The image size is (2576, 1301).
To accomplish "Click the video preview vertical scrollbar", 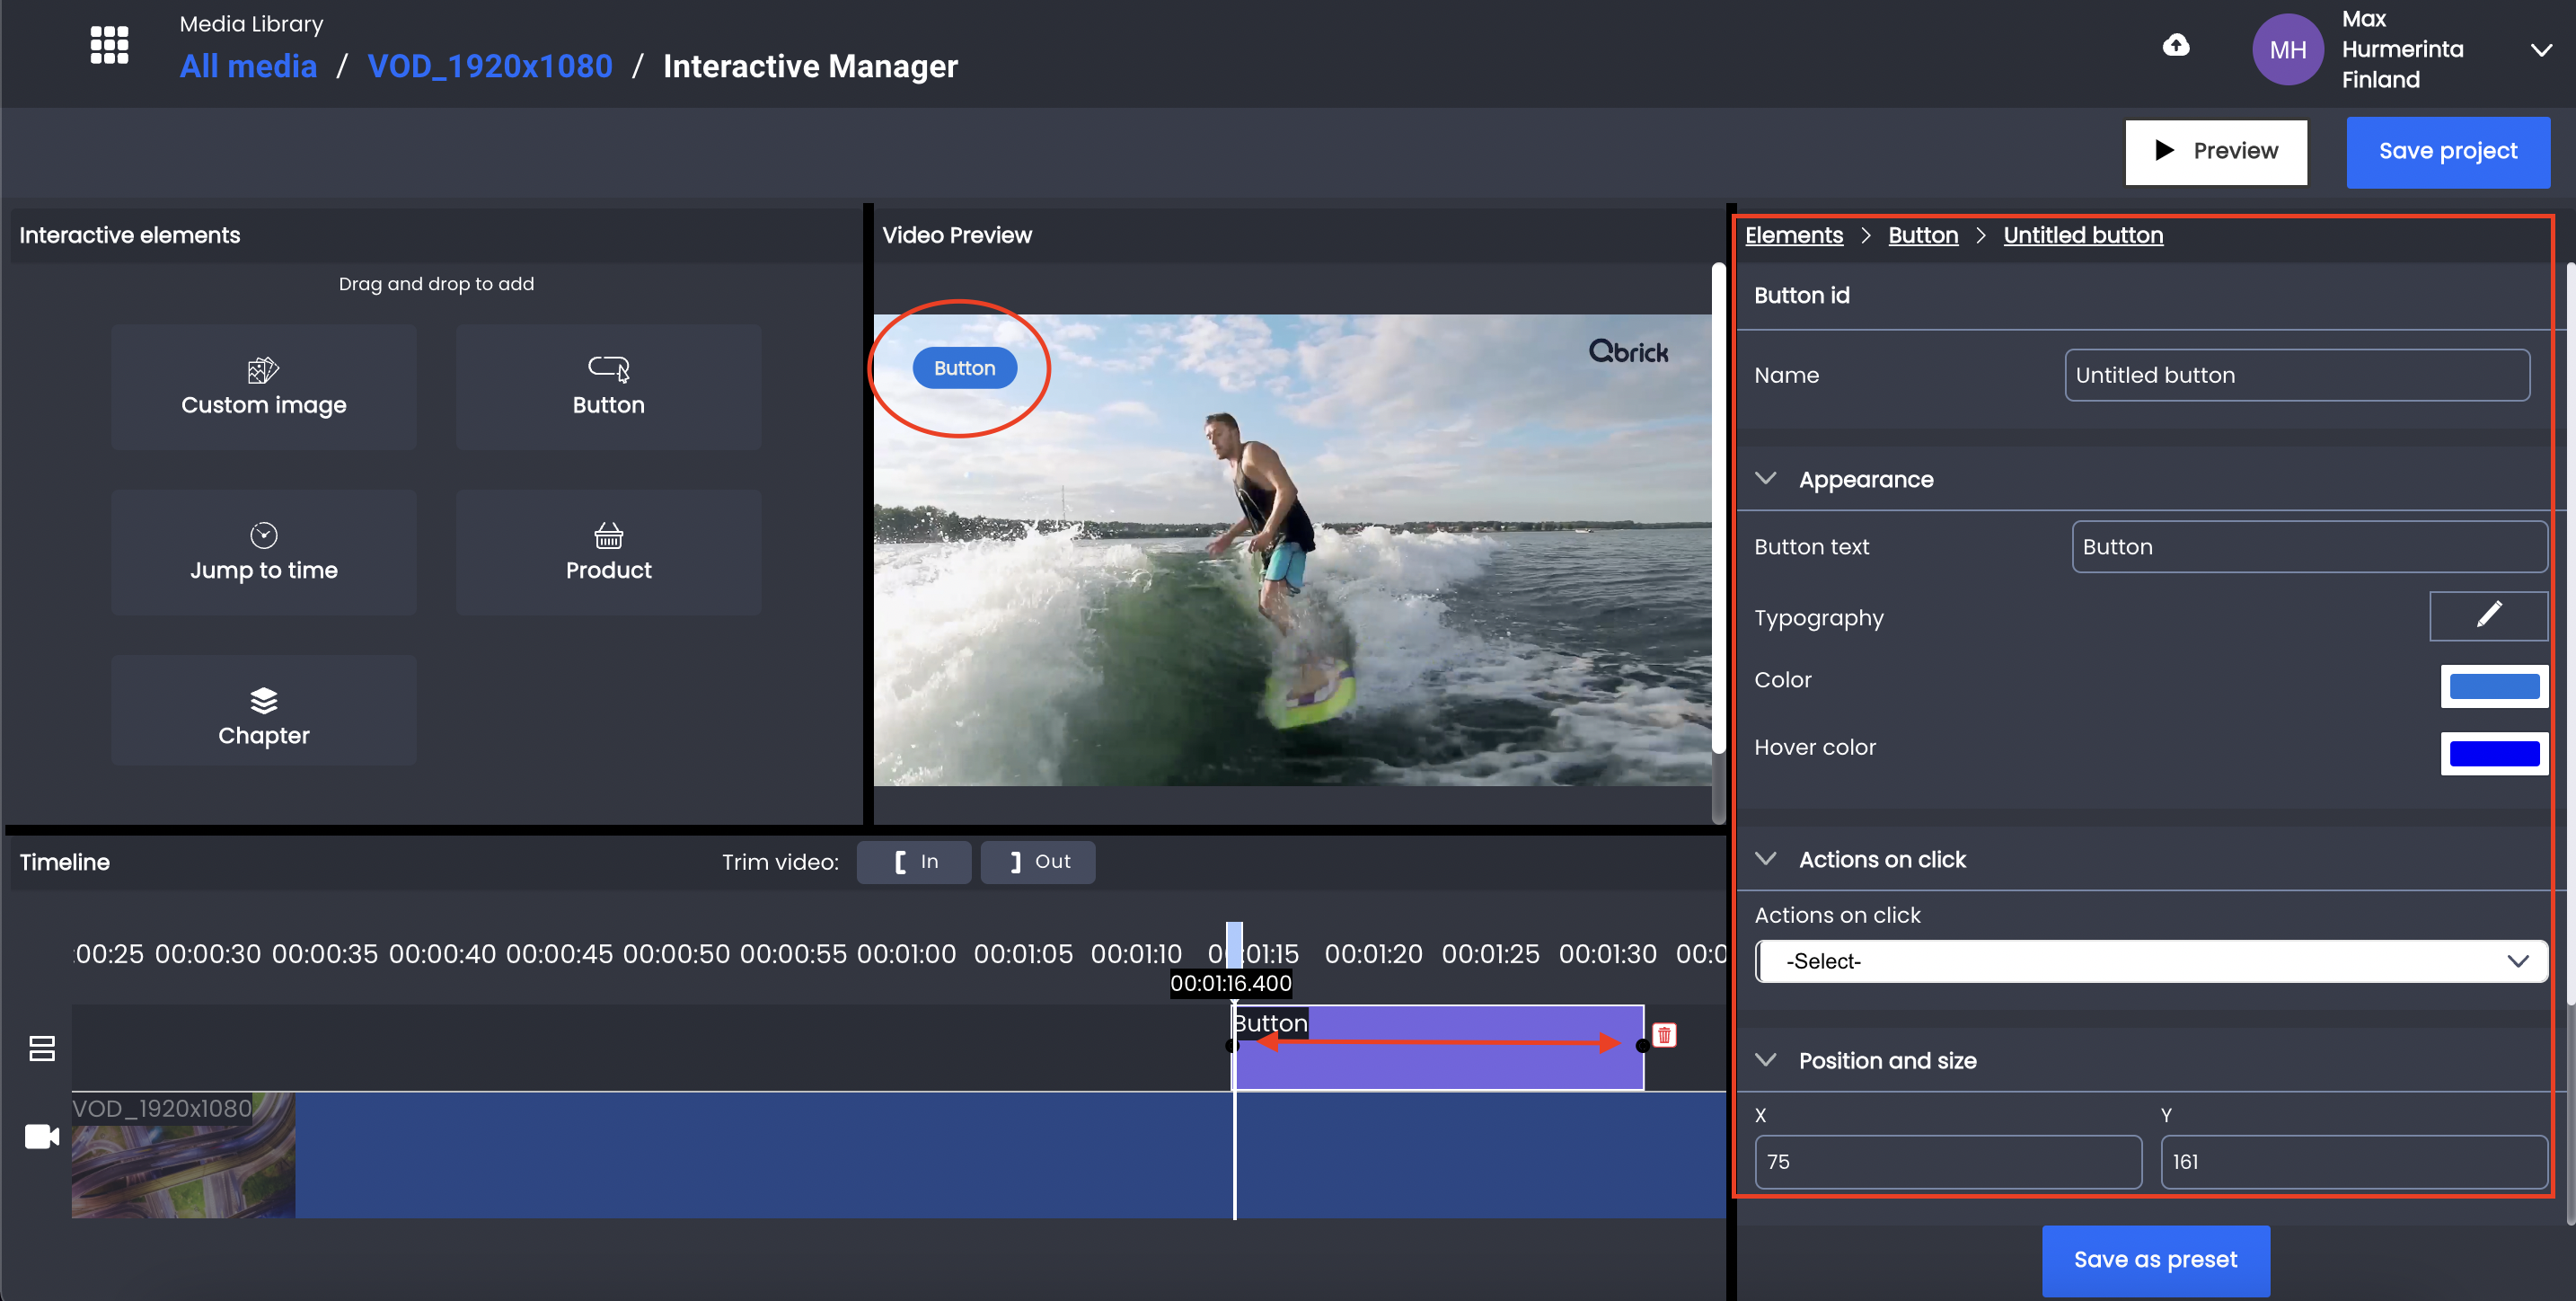I will (1719, 508).
